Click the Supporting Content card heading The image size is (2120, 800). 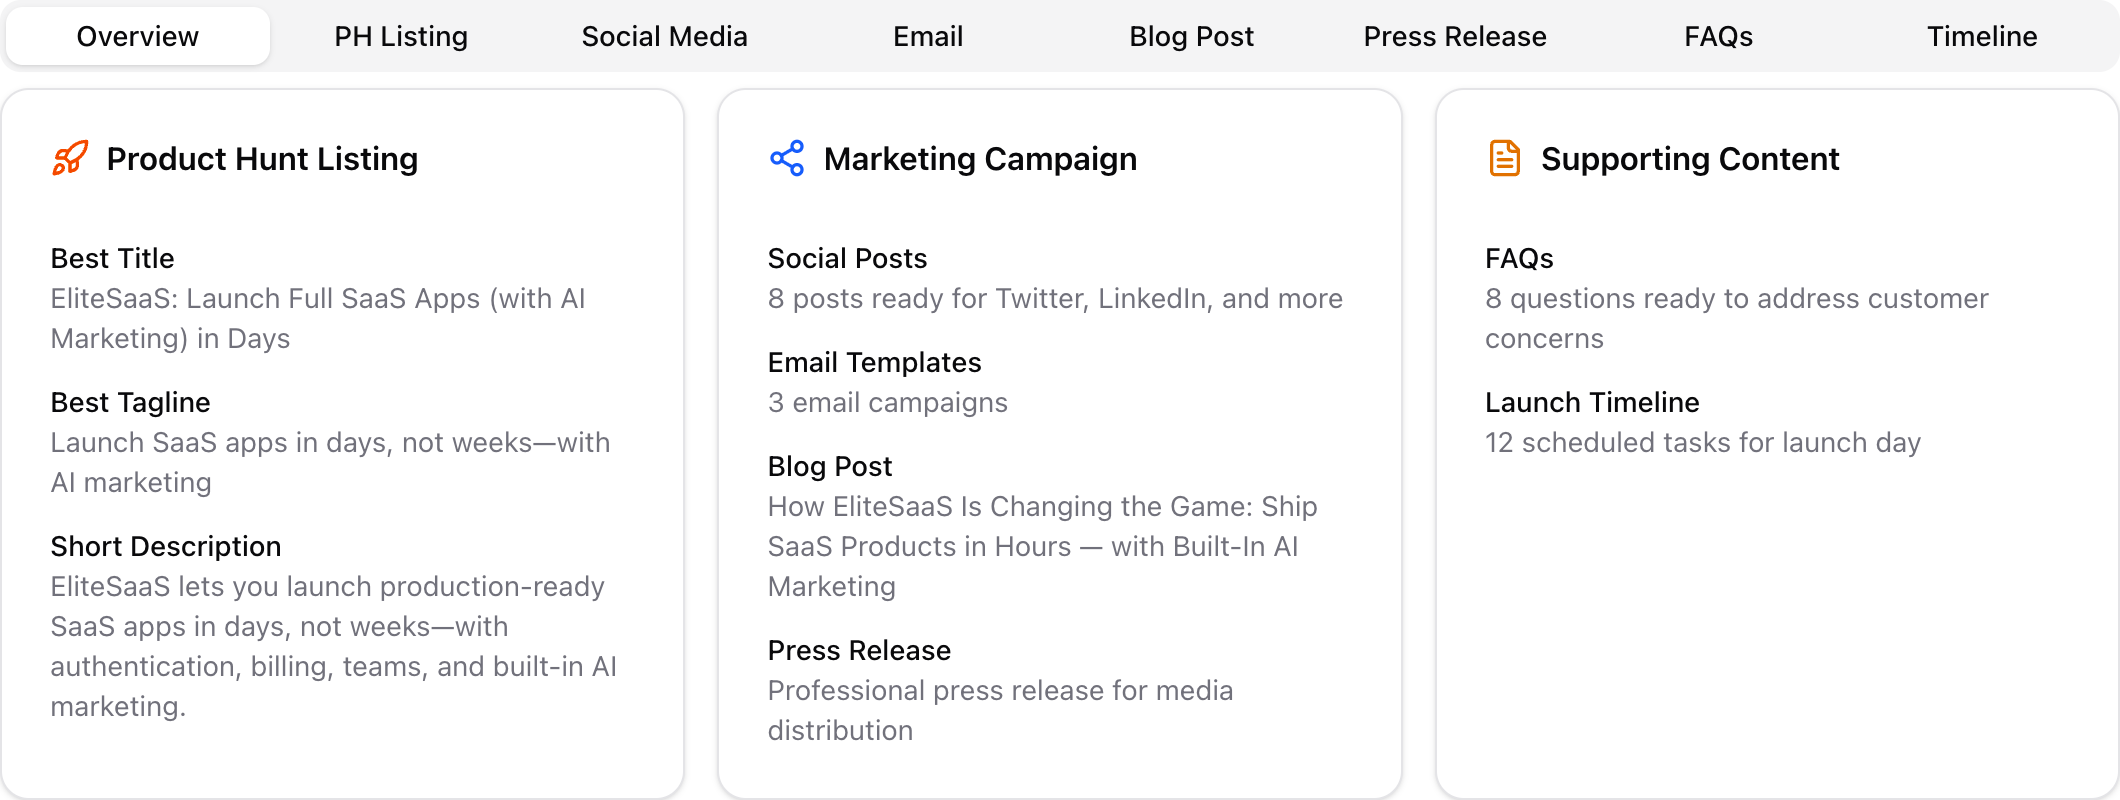1690,159
